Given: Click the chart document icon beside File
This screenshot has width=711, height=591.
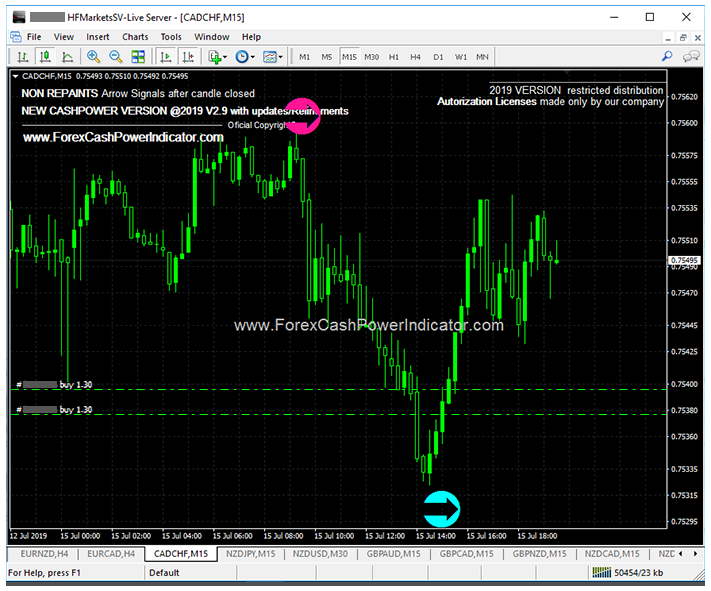Looking at the screenshot, I should [16, 37].
